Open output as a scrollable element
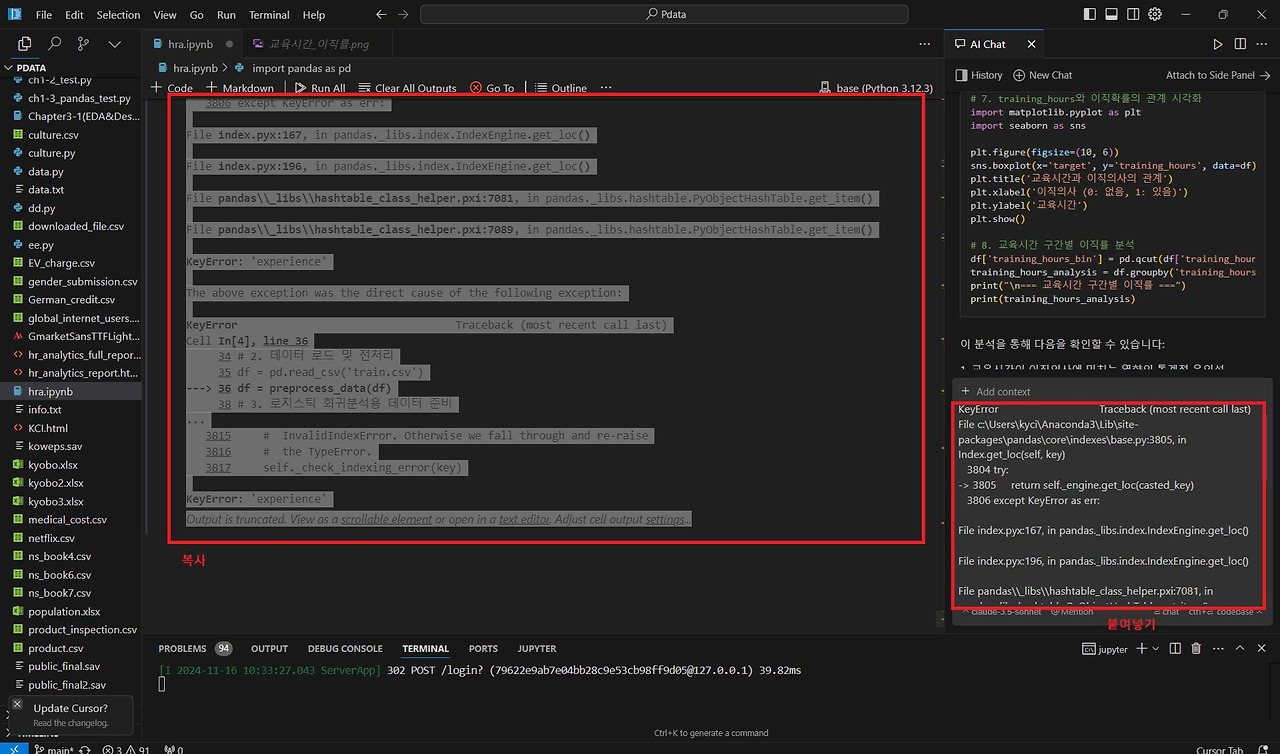 click(x=386, y=519)
